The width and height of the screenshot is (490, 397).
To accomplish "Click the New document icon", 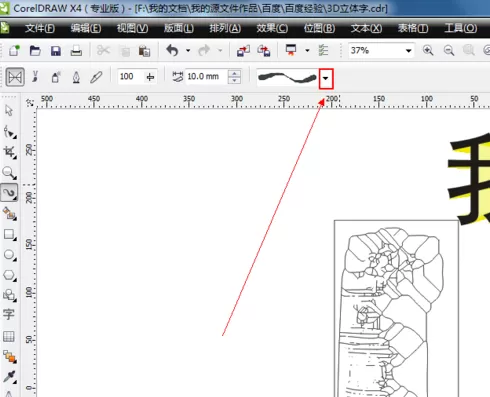I will pyautogui.click(x=14, y=51).
